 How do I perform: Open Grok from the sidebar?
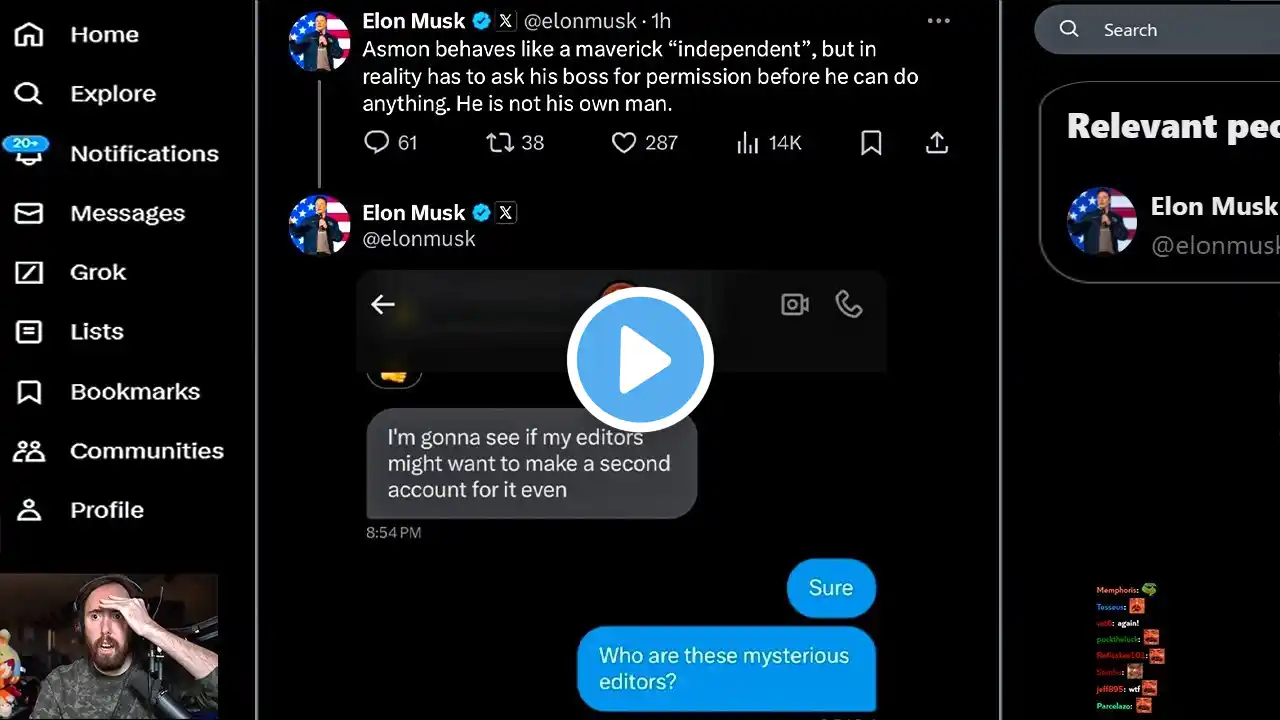click(x=98, y=272)
